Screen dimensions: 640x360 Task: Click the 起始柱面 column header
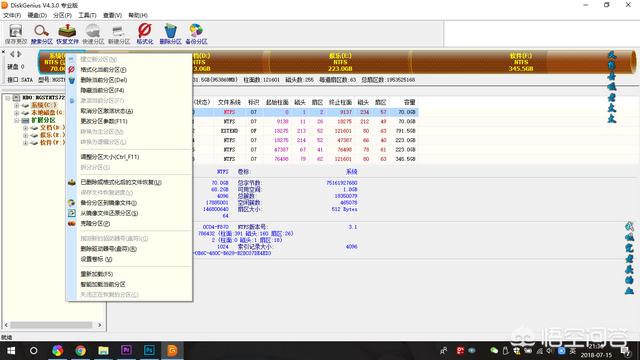pyautogui.click(x=277, y=102)
